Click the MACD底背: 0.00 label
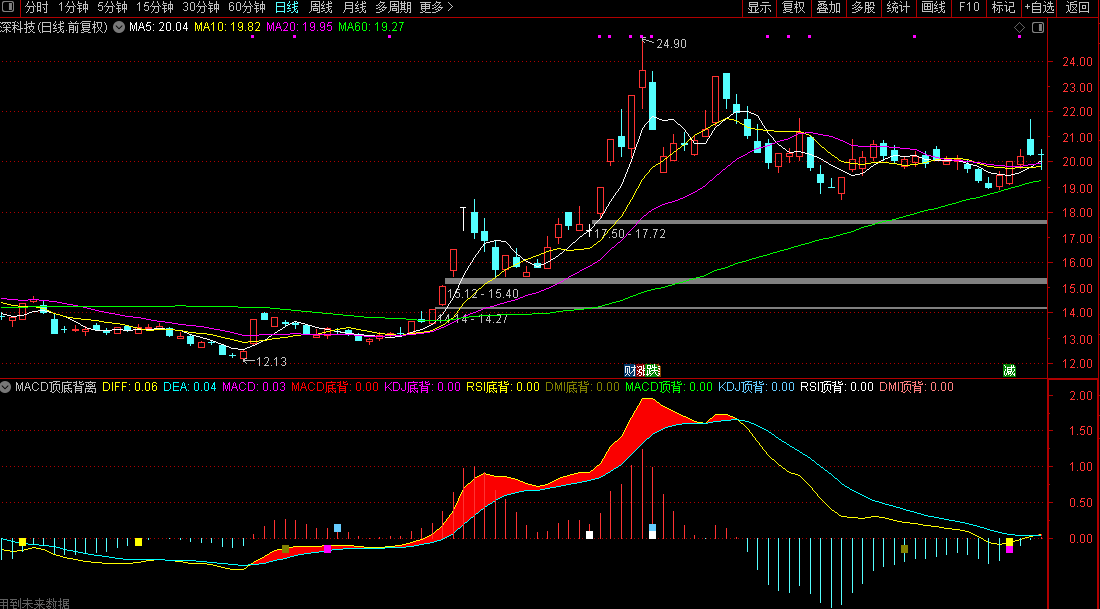1100x609 pixels. 335,387
